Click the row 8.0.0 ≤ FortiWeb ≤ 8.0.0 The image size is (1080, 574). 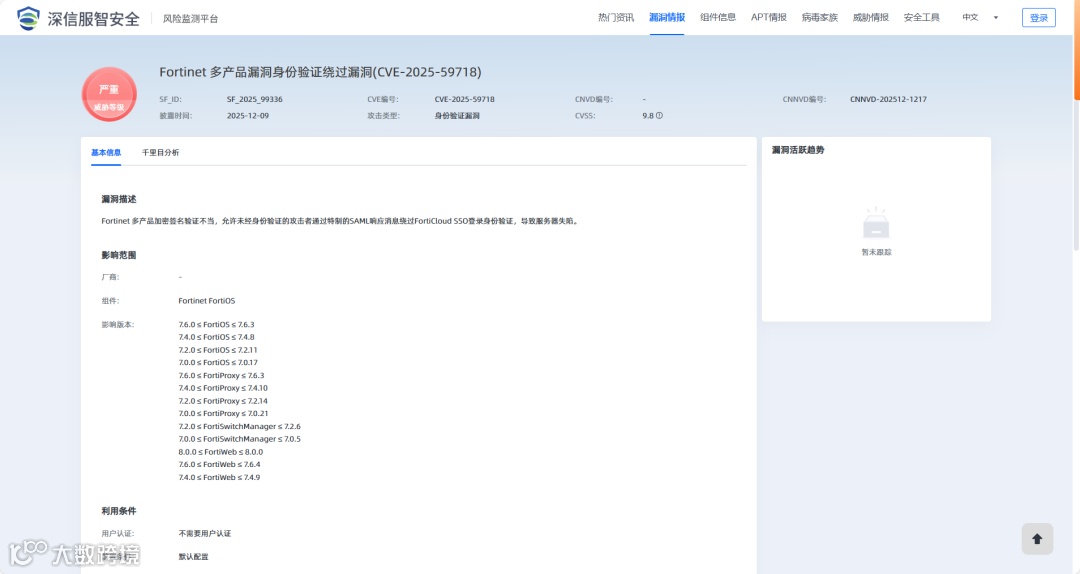point(220,452)
